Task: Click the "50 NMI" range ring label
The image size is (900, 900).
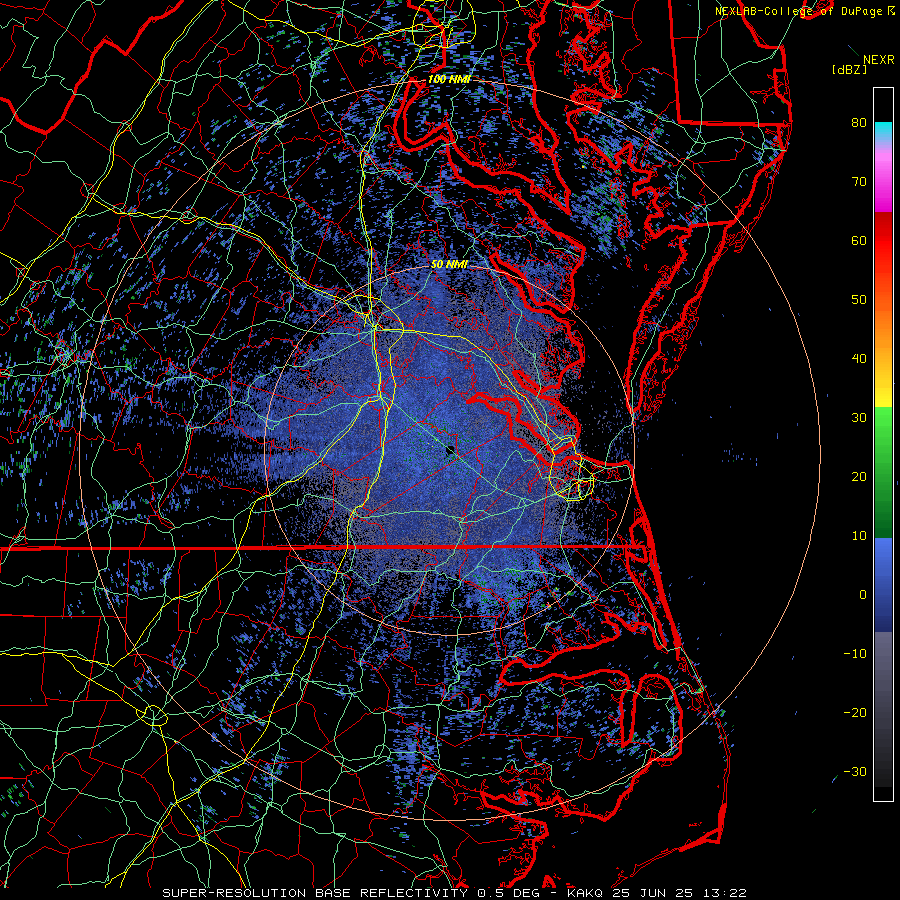Action: tap(449, 265)
